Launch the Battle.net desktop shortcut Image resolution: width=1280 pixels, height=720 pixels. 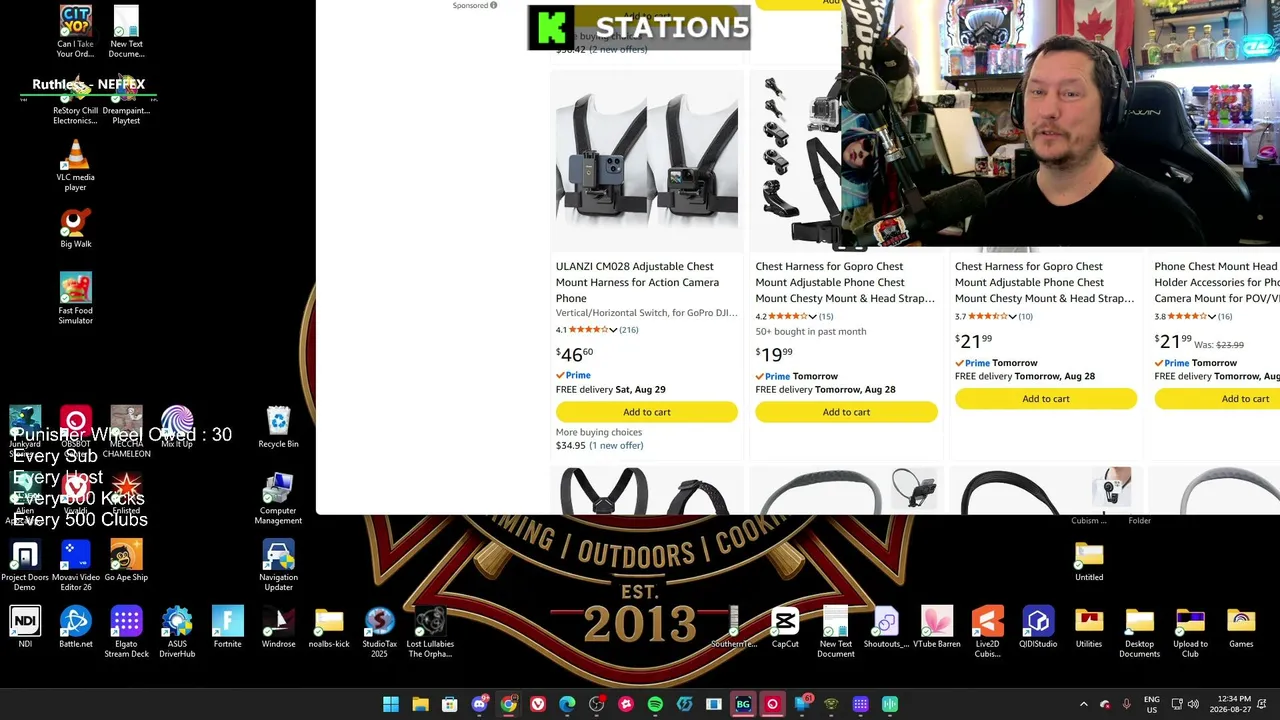click(x=75, y=628)
